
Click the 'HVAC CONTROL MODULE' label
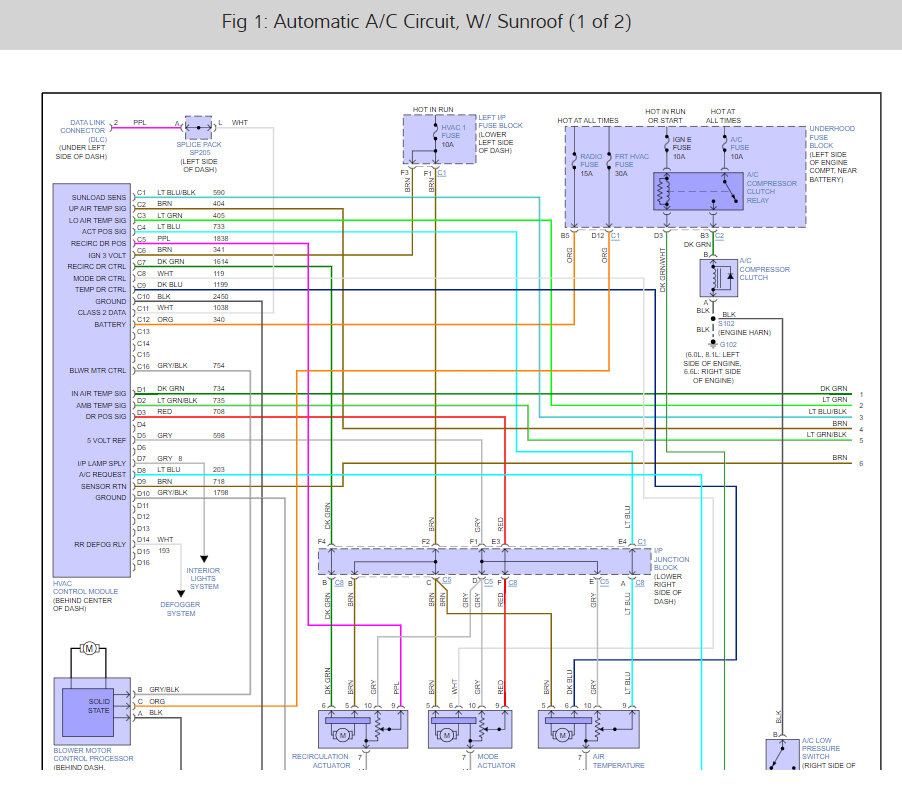point(85,587)
